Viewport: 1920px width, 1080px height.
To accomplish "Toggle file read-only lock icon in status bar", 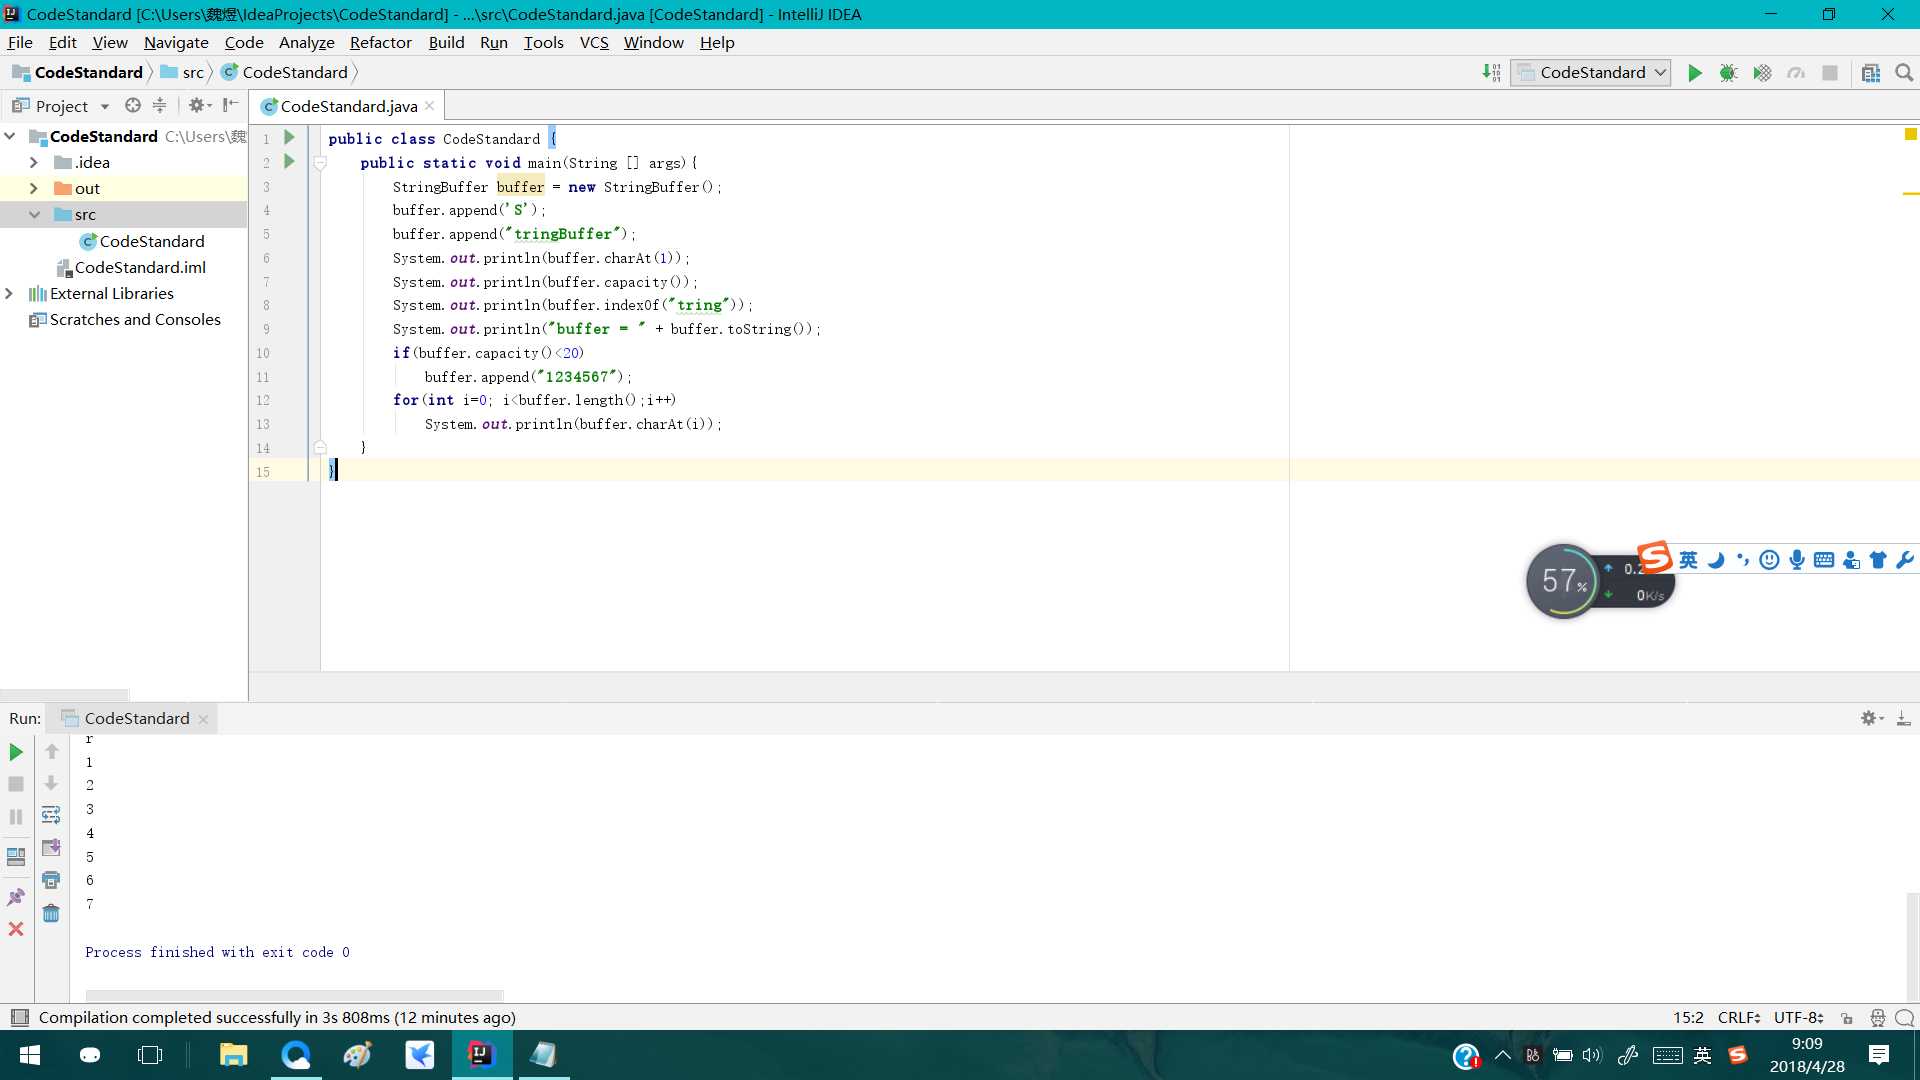I will pos(1847,1018).
